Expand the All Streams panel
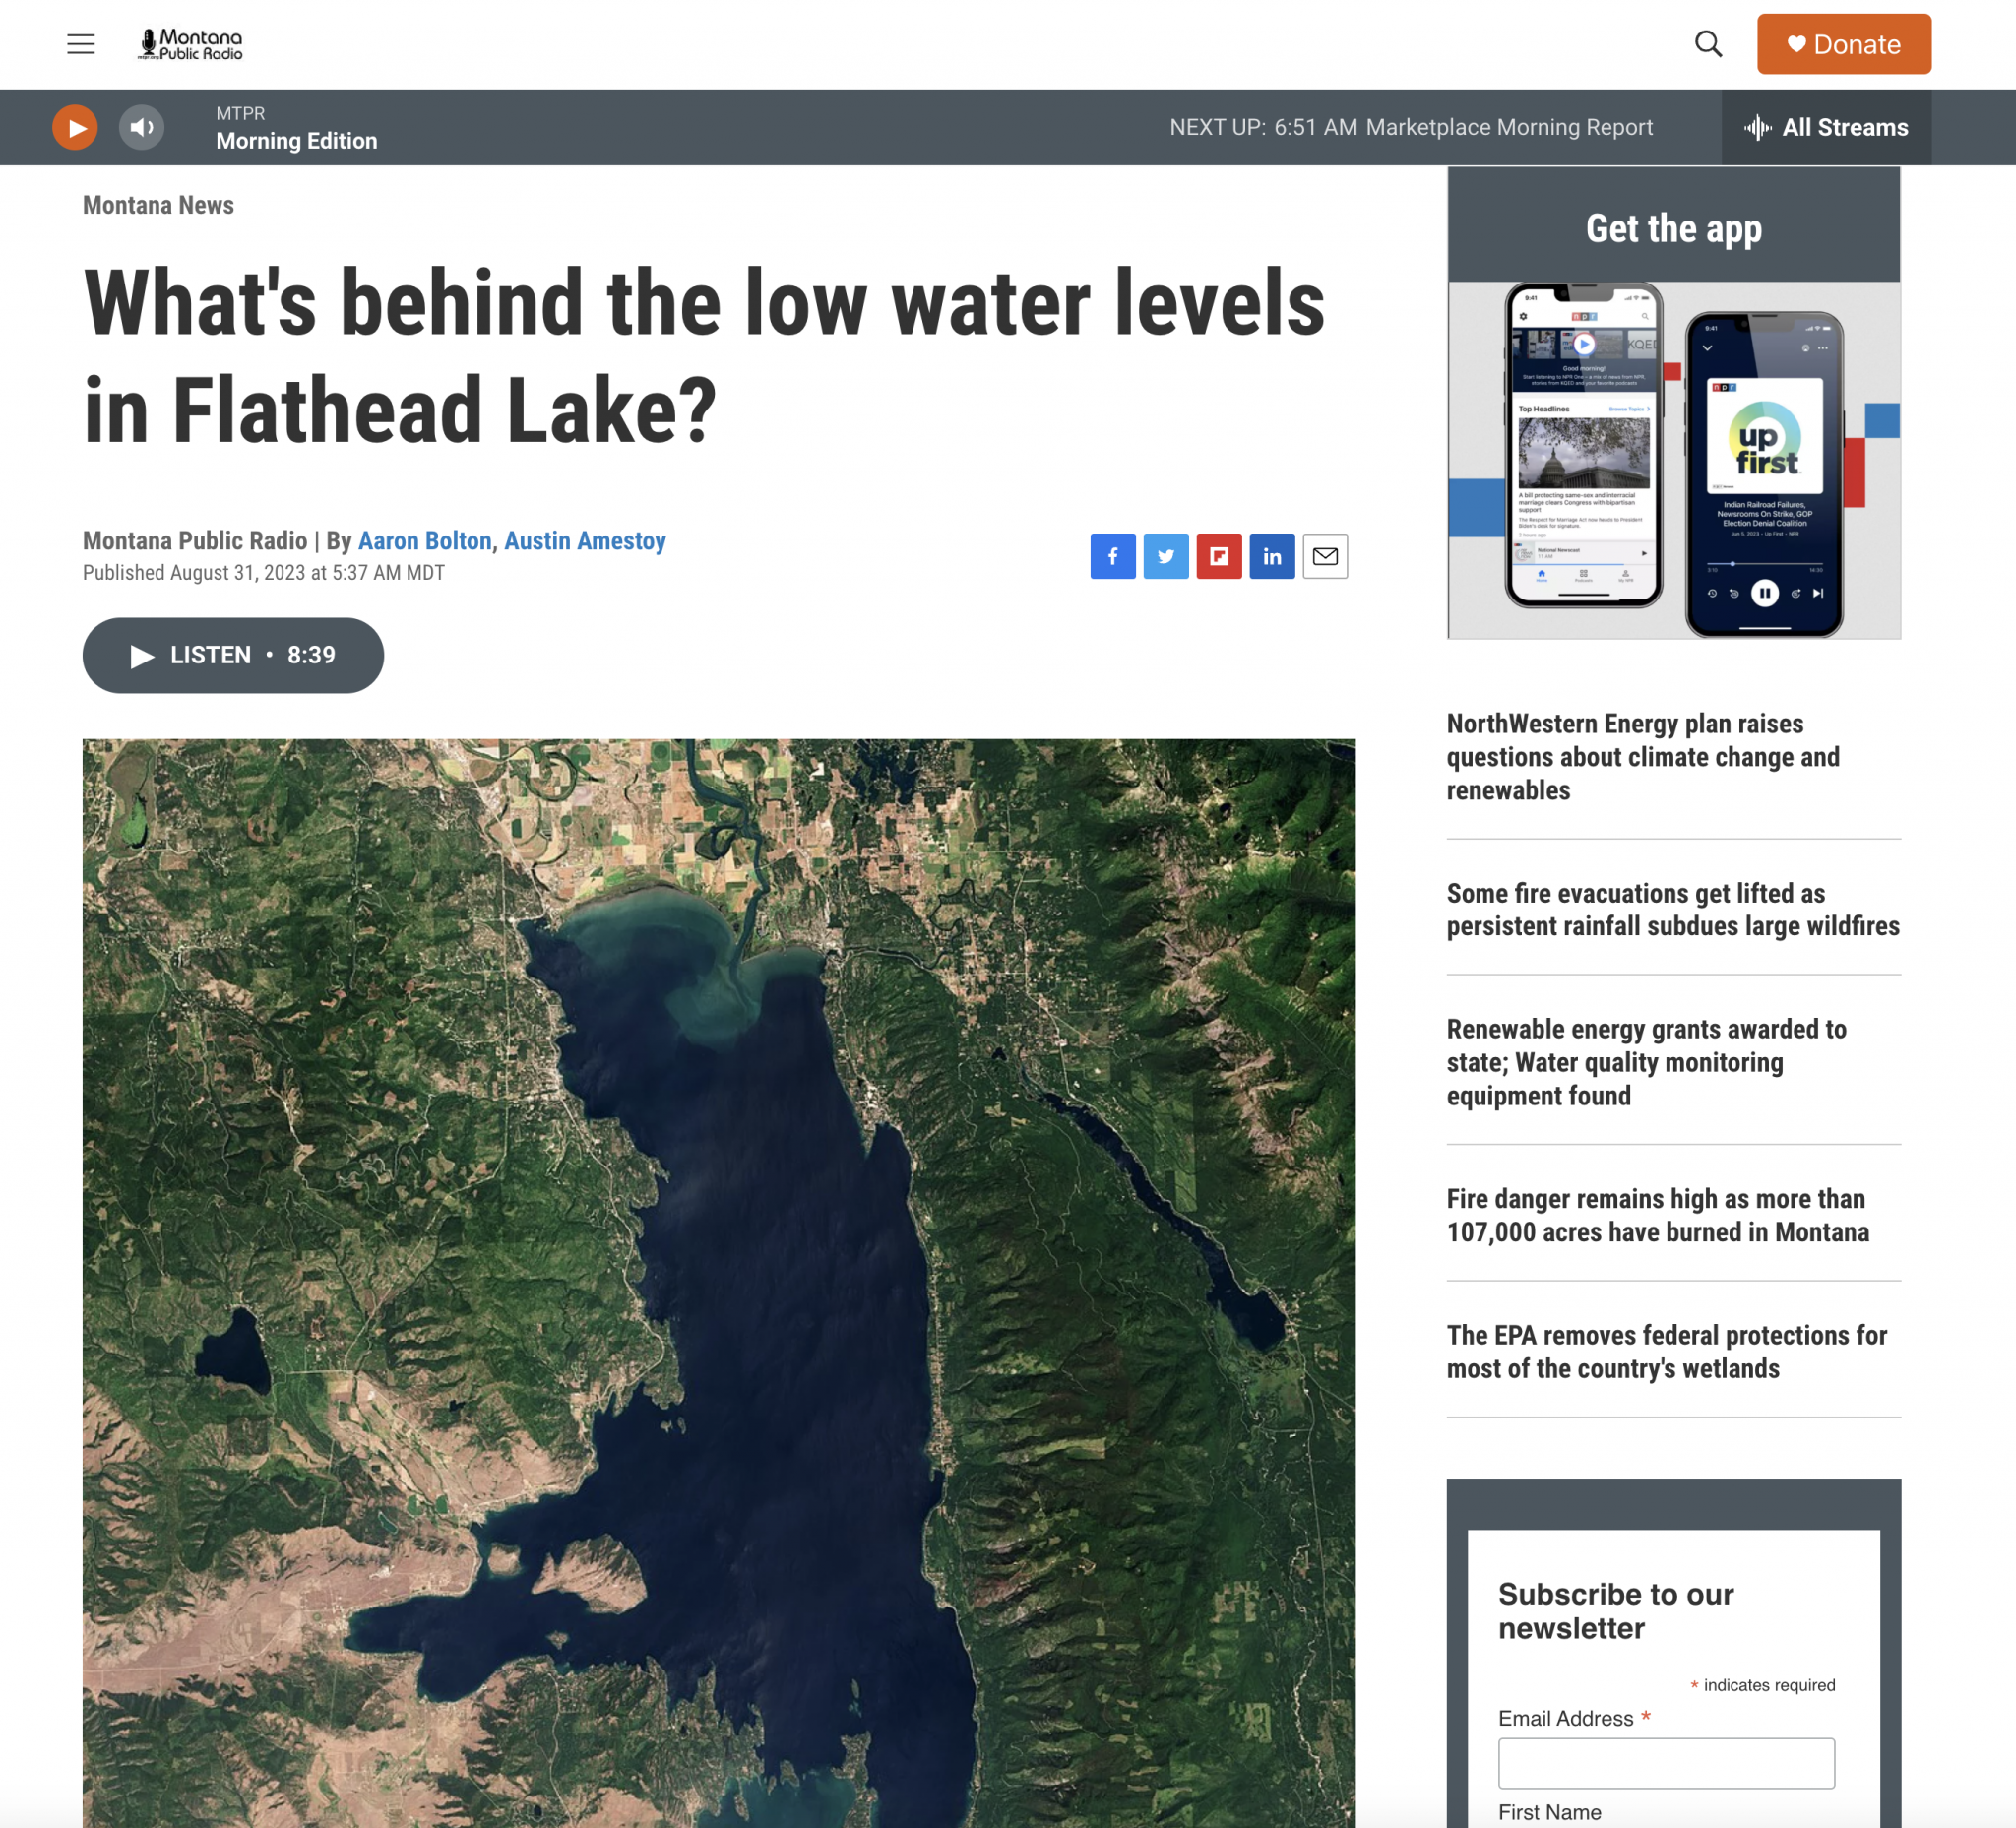 pos(1826,127)
